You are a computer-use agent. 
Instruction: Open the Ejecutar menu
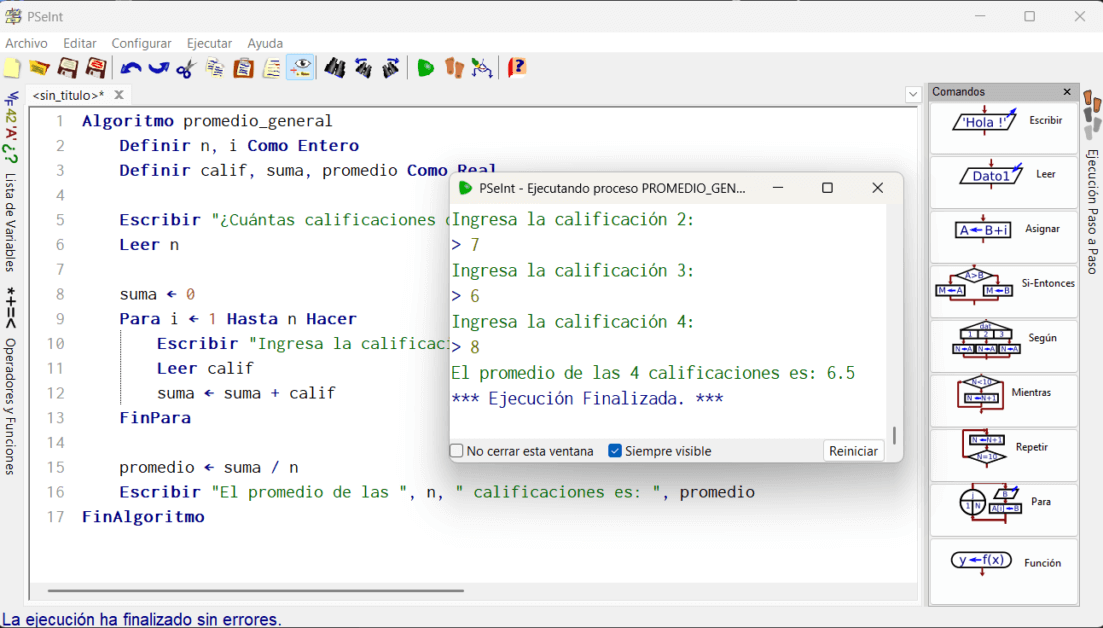tap(209, 43)
